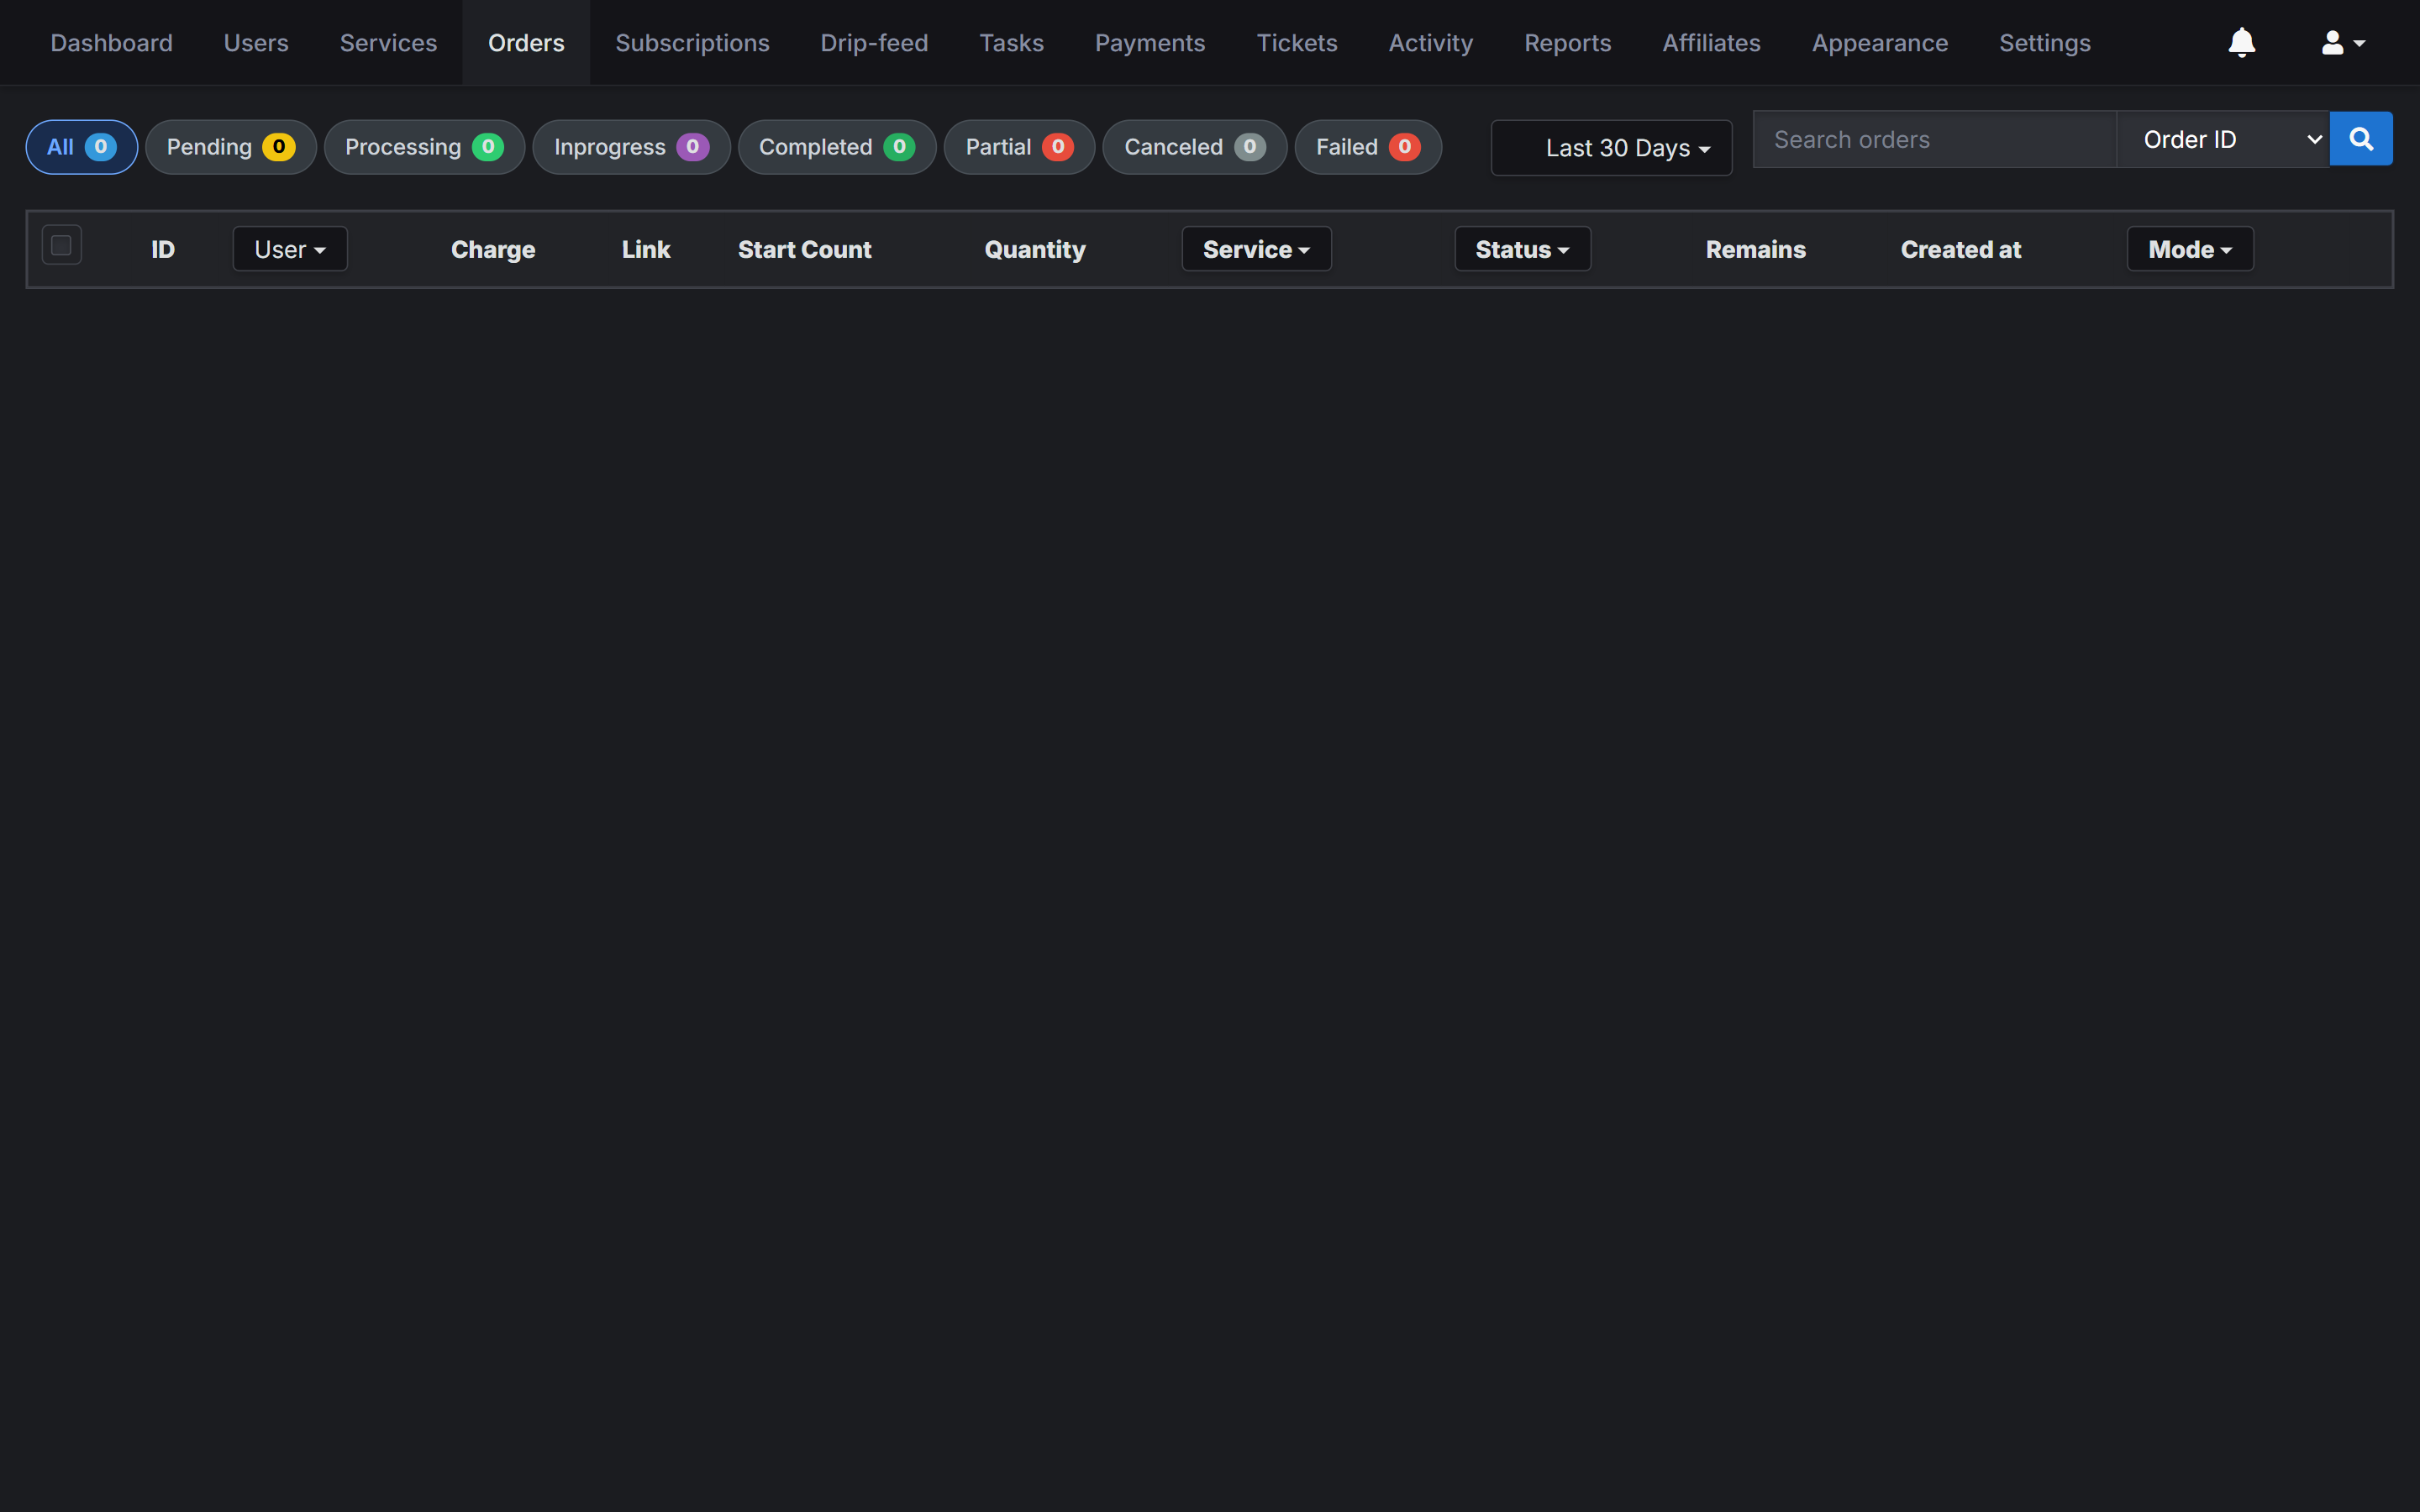The height and width of the screenshot is (1512, 2420).
Task: Filter orders by Processing
Action: pos(424,147)
